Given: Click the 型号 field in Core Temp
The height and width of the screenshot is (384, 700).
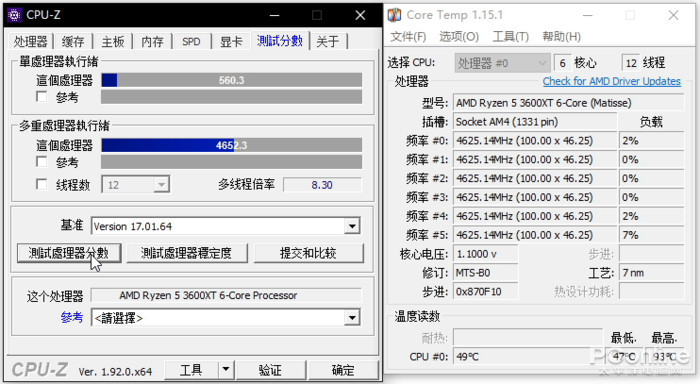Looking at the screenshot, I should point(568,103).
